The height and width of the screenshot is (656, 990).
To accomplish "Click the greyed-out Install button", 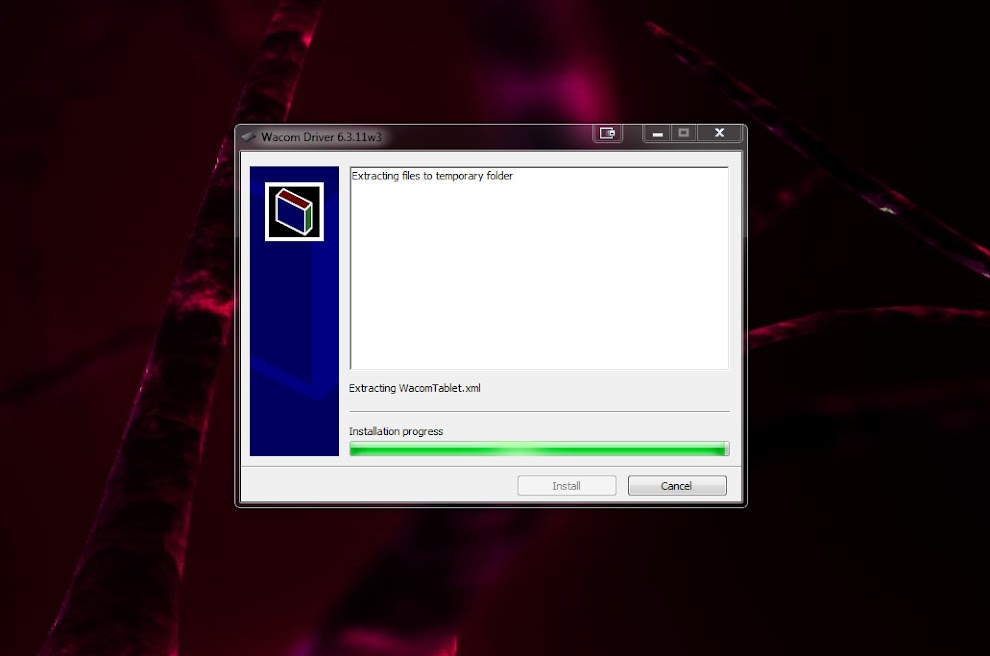I will point(566,486).
